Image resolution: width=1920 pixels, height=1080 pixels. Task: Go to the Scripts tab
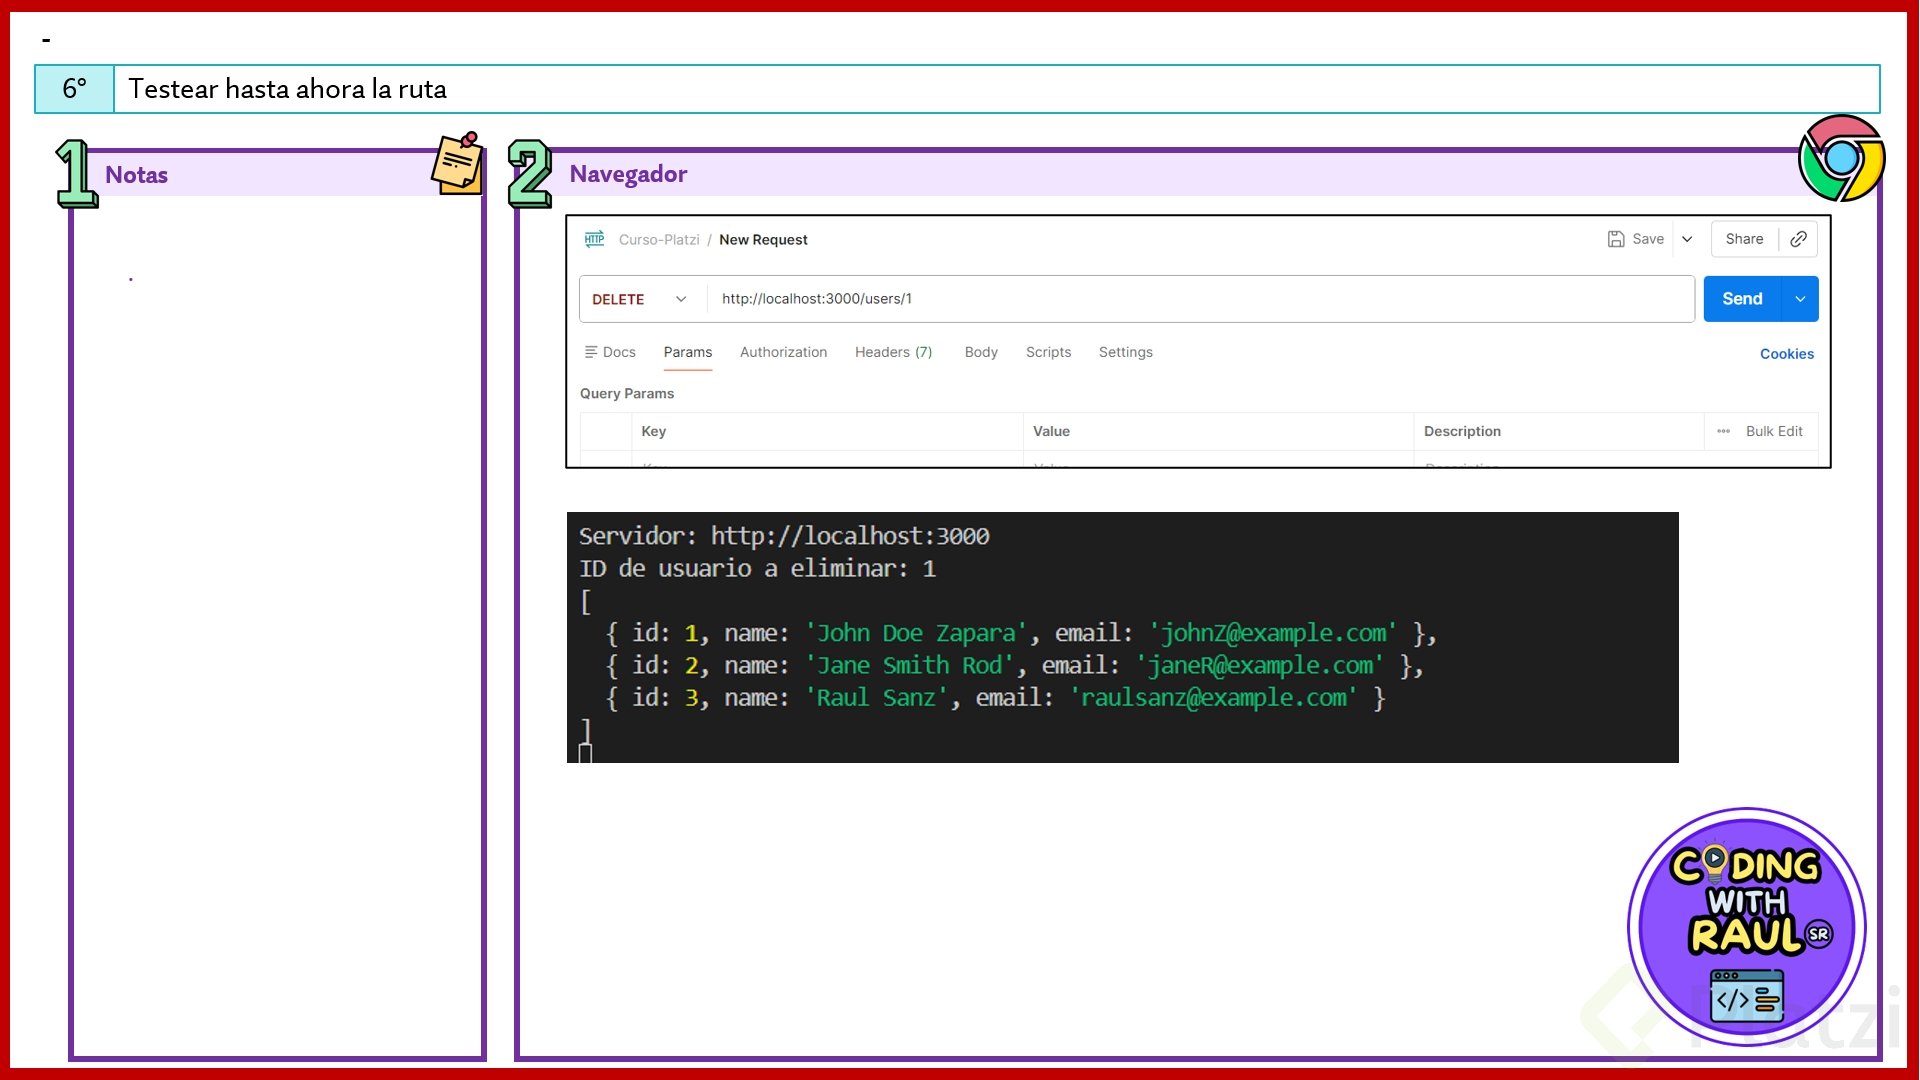[x=1048, y=352]
